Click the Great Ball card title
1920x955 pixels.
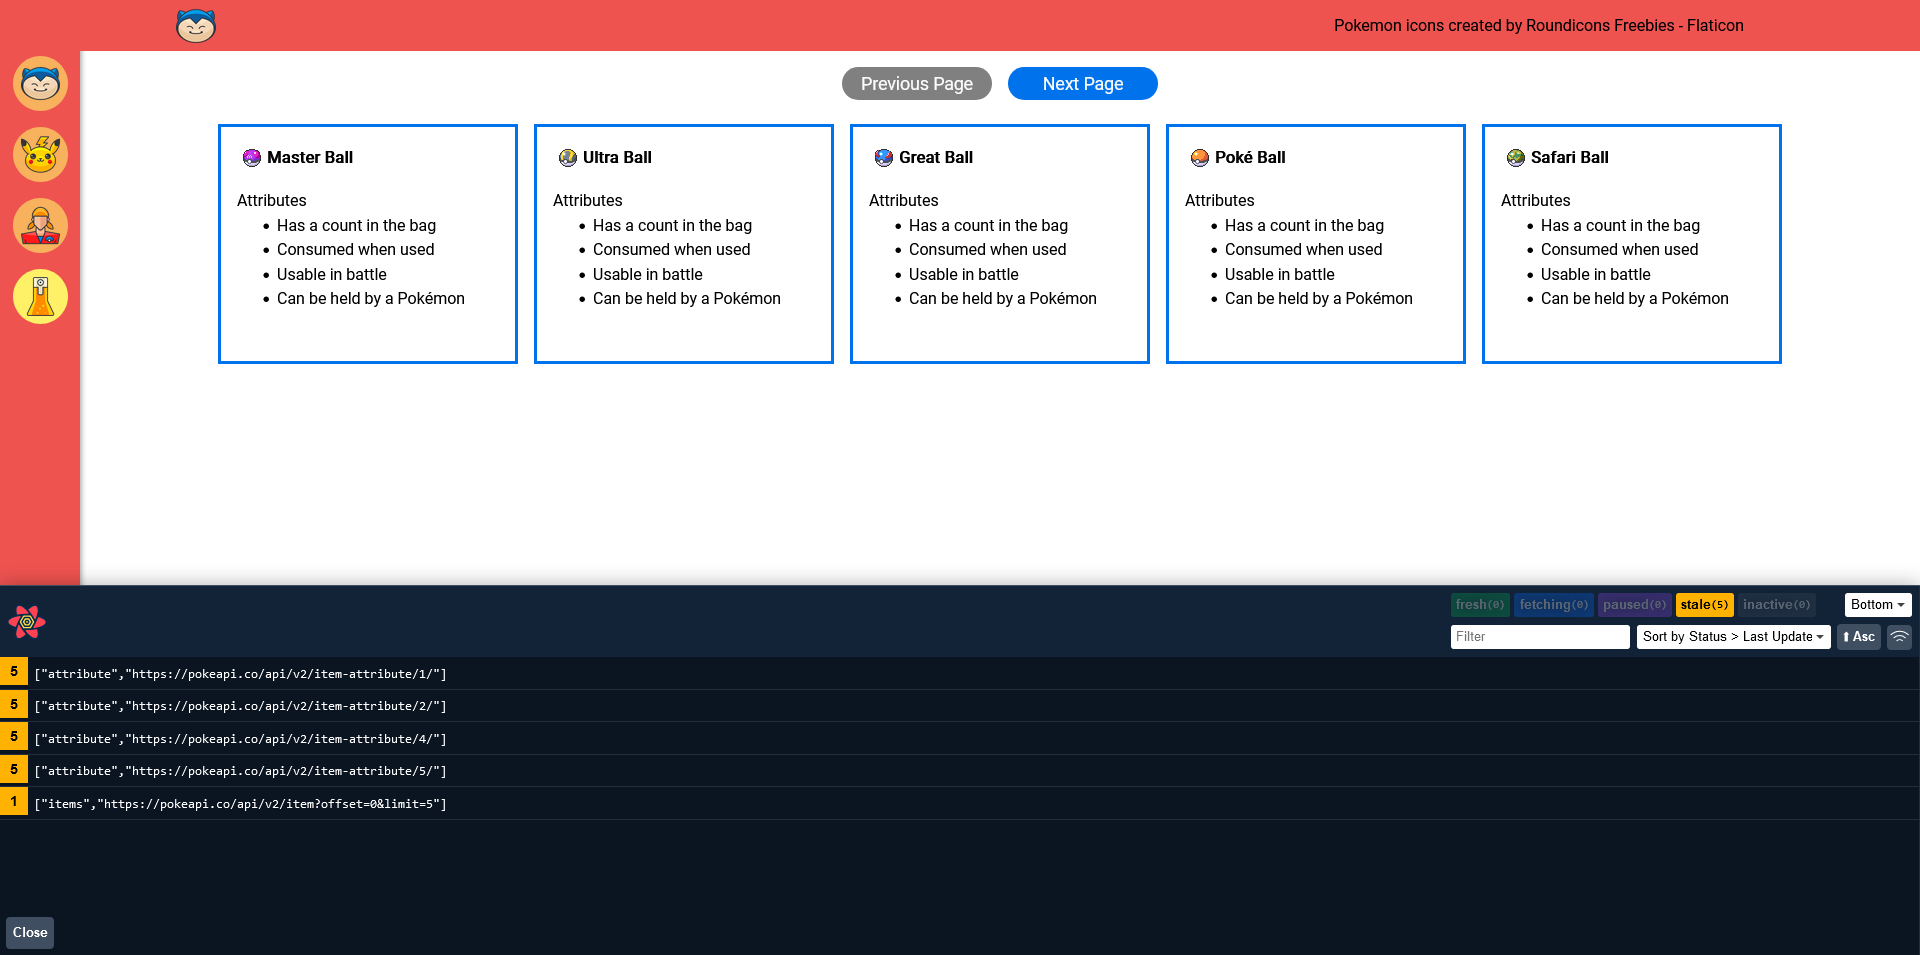coord(936,158)
